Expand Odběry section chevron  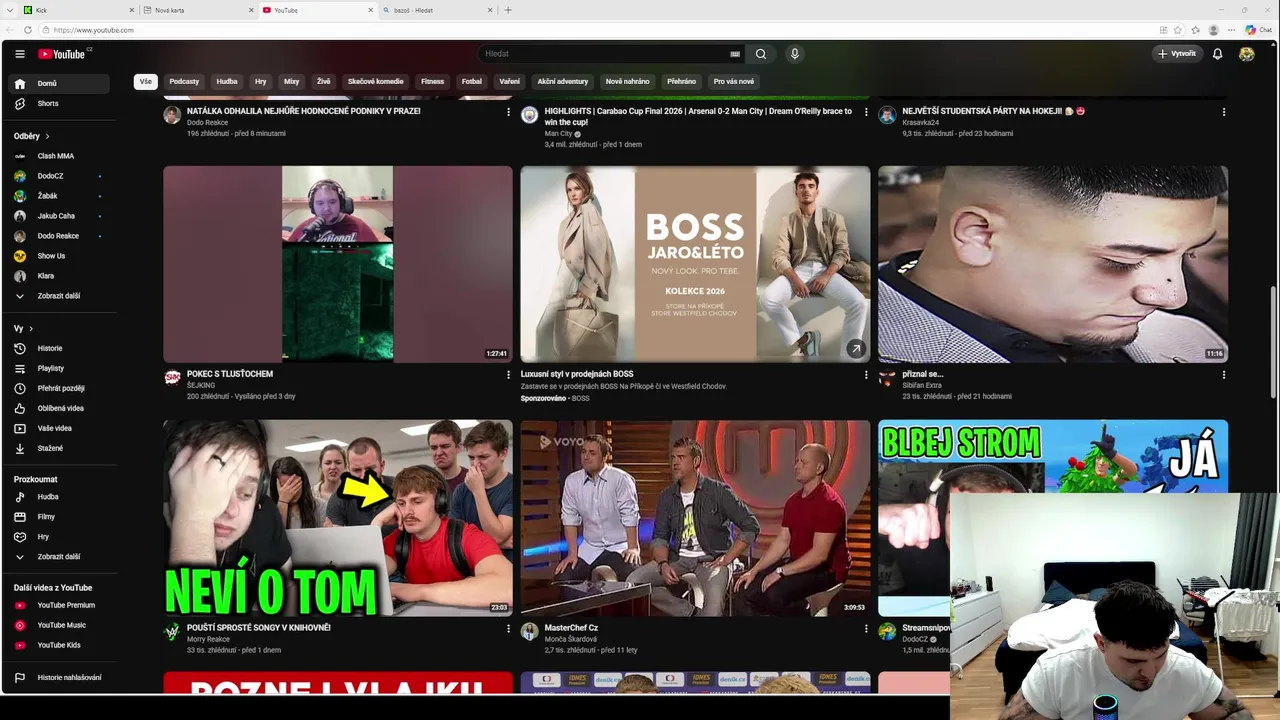coord(47,136)
